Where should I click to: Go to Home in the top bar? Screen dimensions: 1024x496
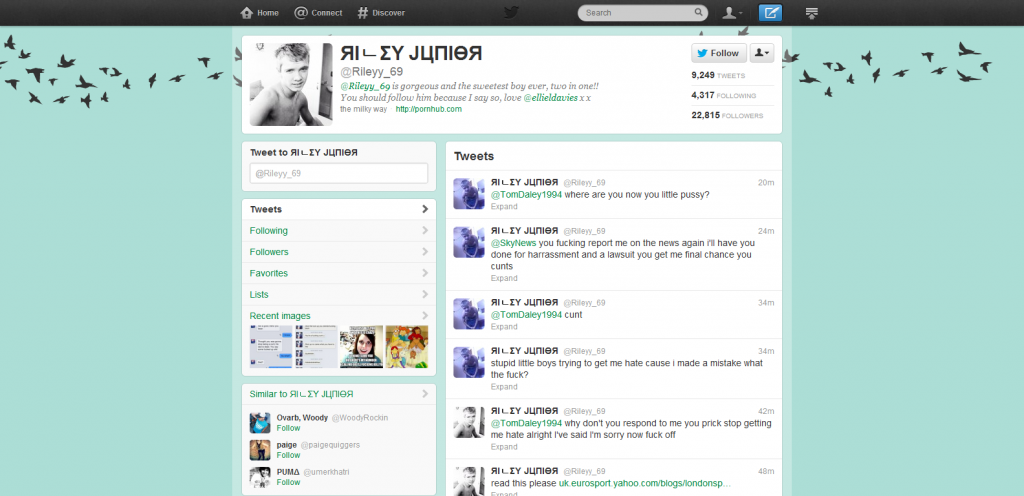(x=259, y=12)
